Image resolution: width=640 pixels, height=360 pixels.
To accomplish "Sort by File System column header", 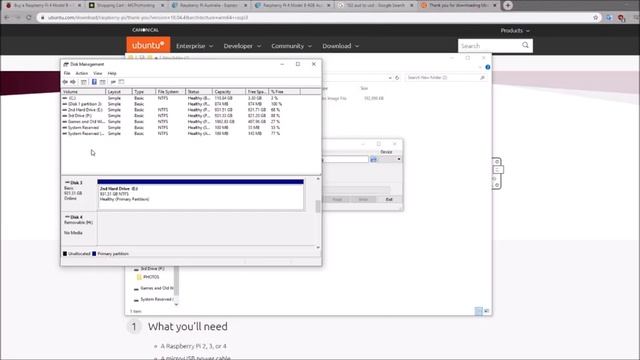I will pos(171,92).
